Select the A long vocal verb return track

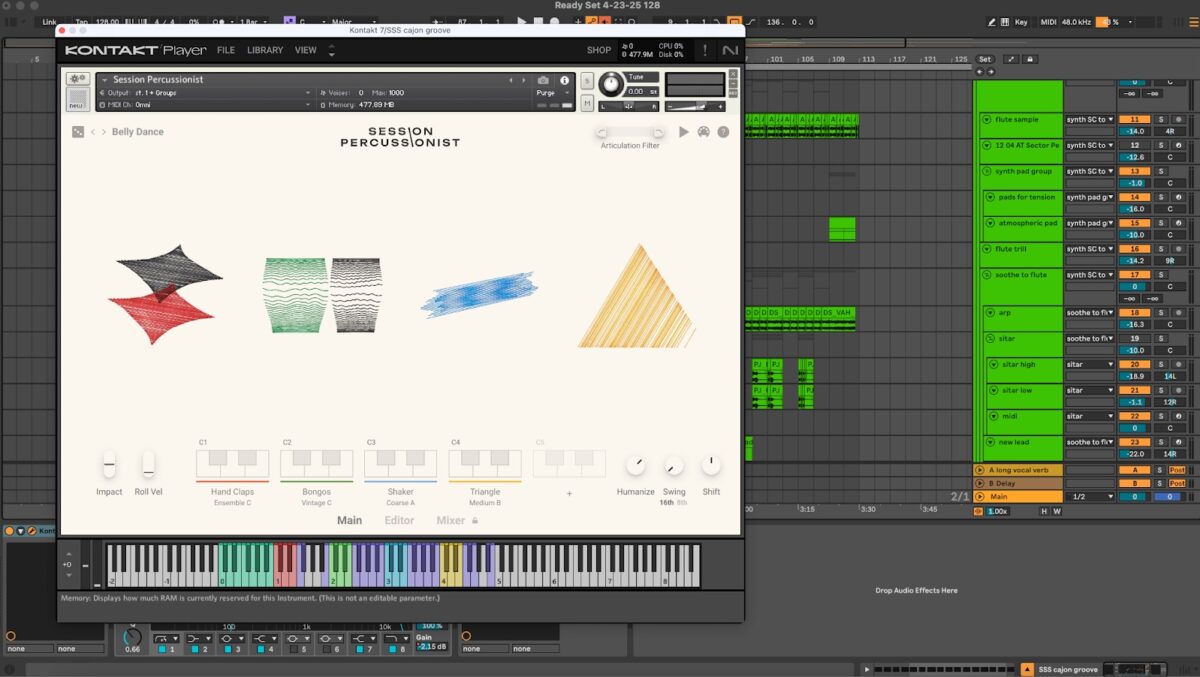[1020, 470]
